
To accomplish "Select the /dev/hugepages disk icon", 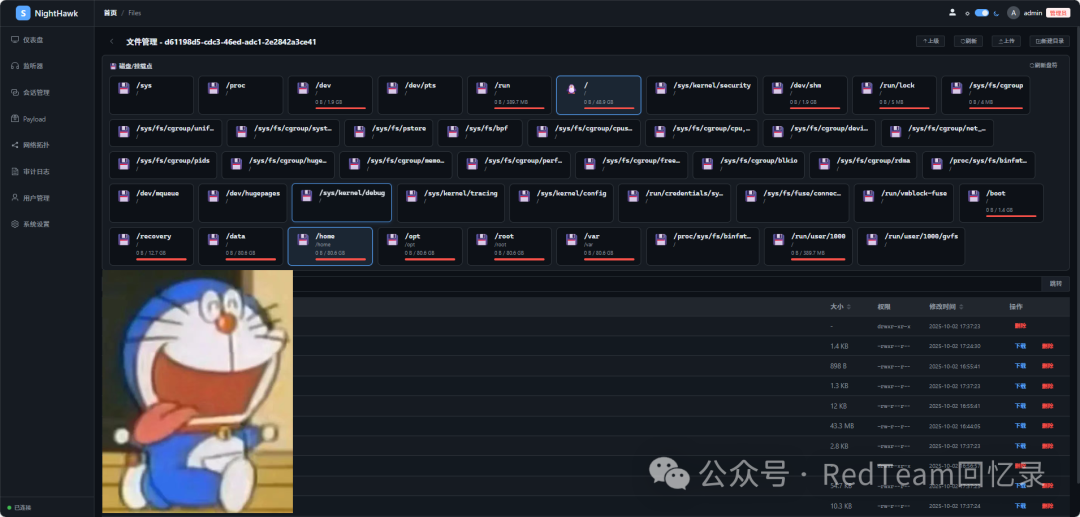I will tap(213, 196).
